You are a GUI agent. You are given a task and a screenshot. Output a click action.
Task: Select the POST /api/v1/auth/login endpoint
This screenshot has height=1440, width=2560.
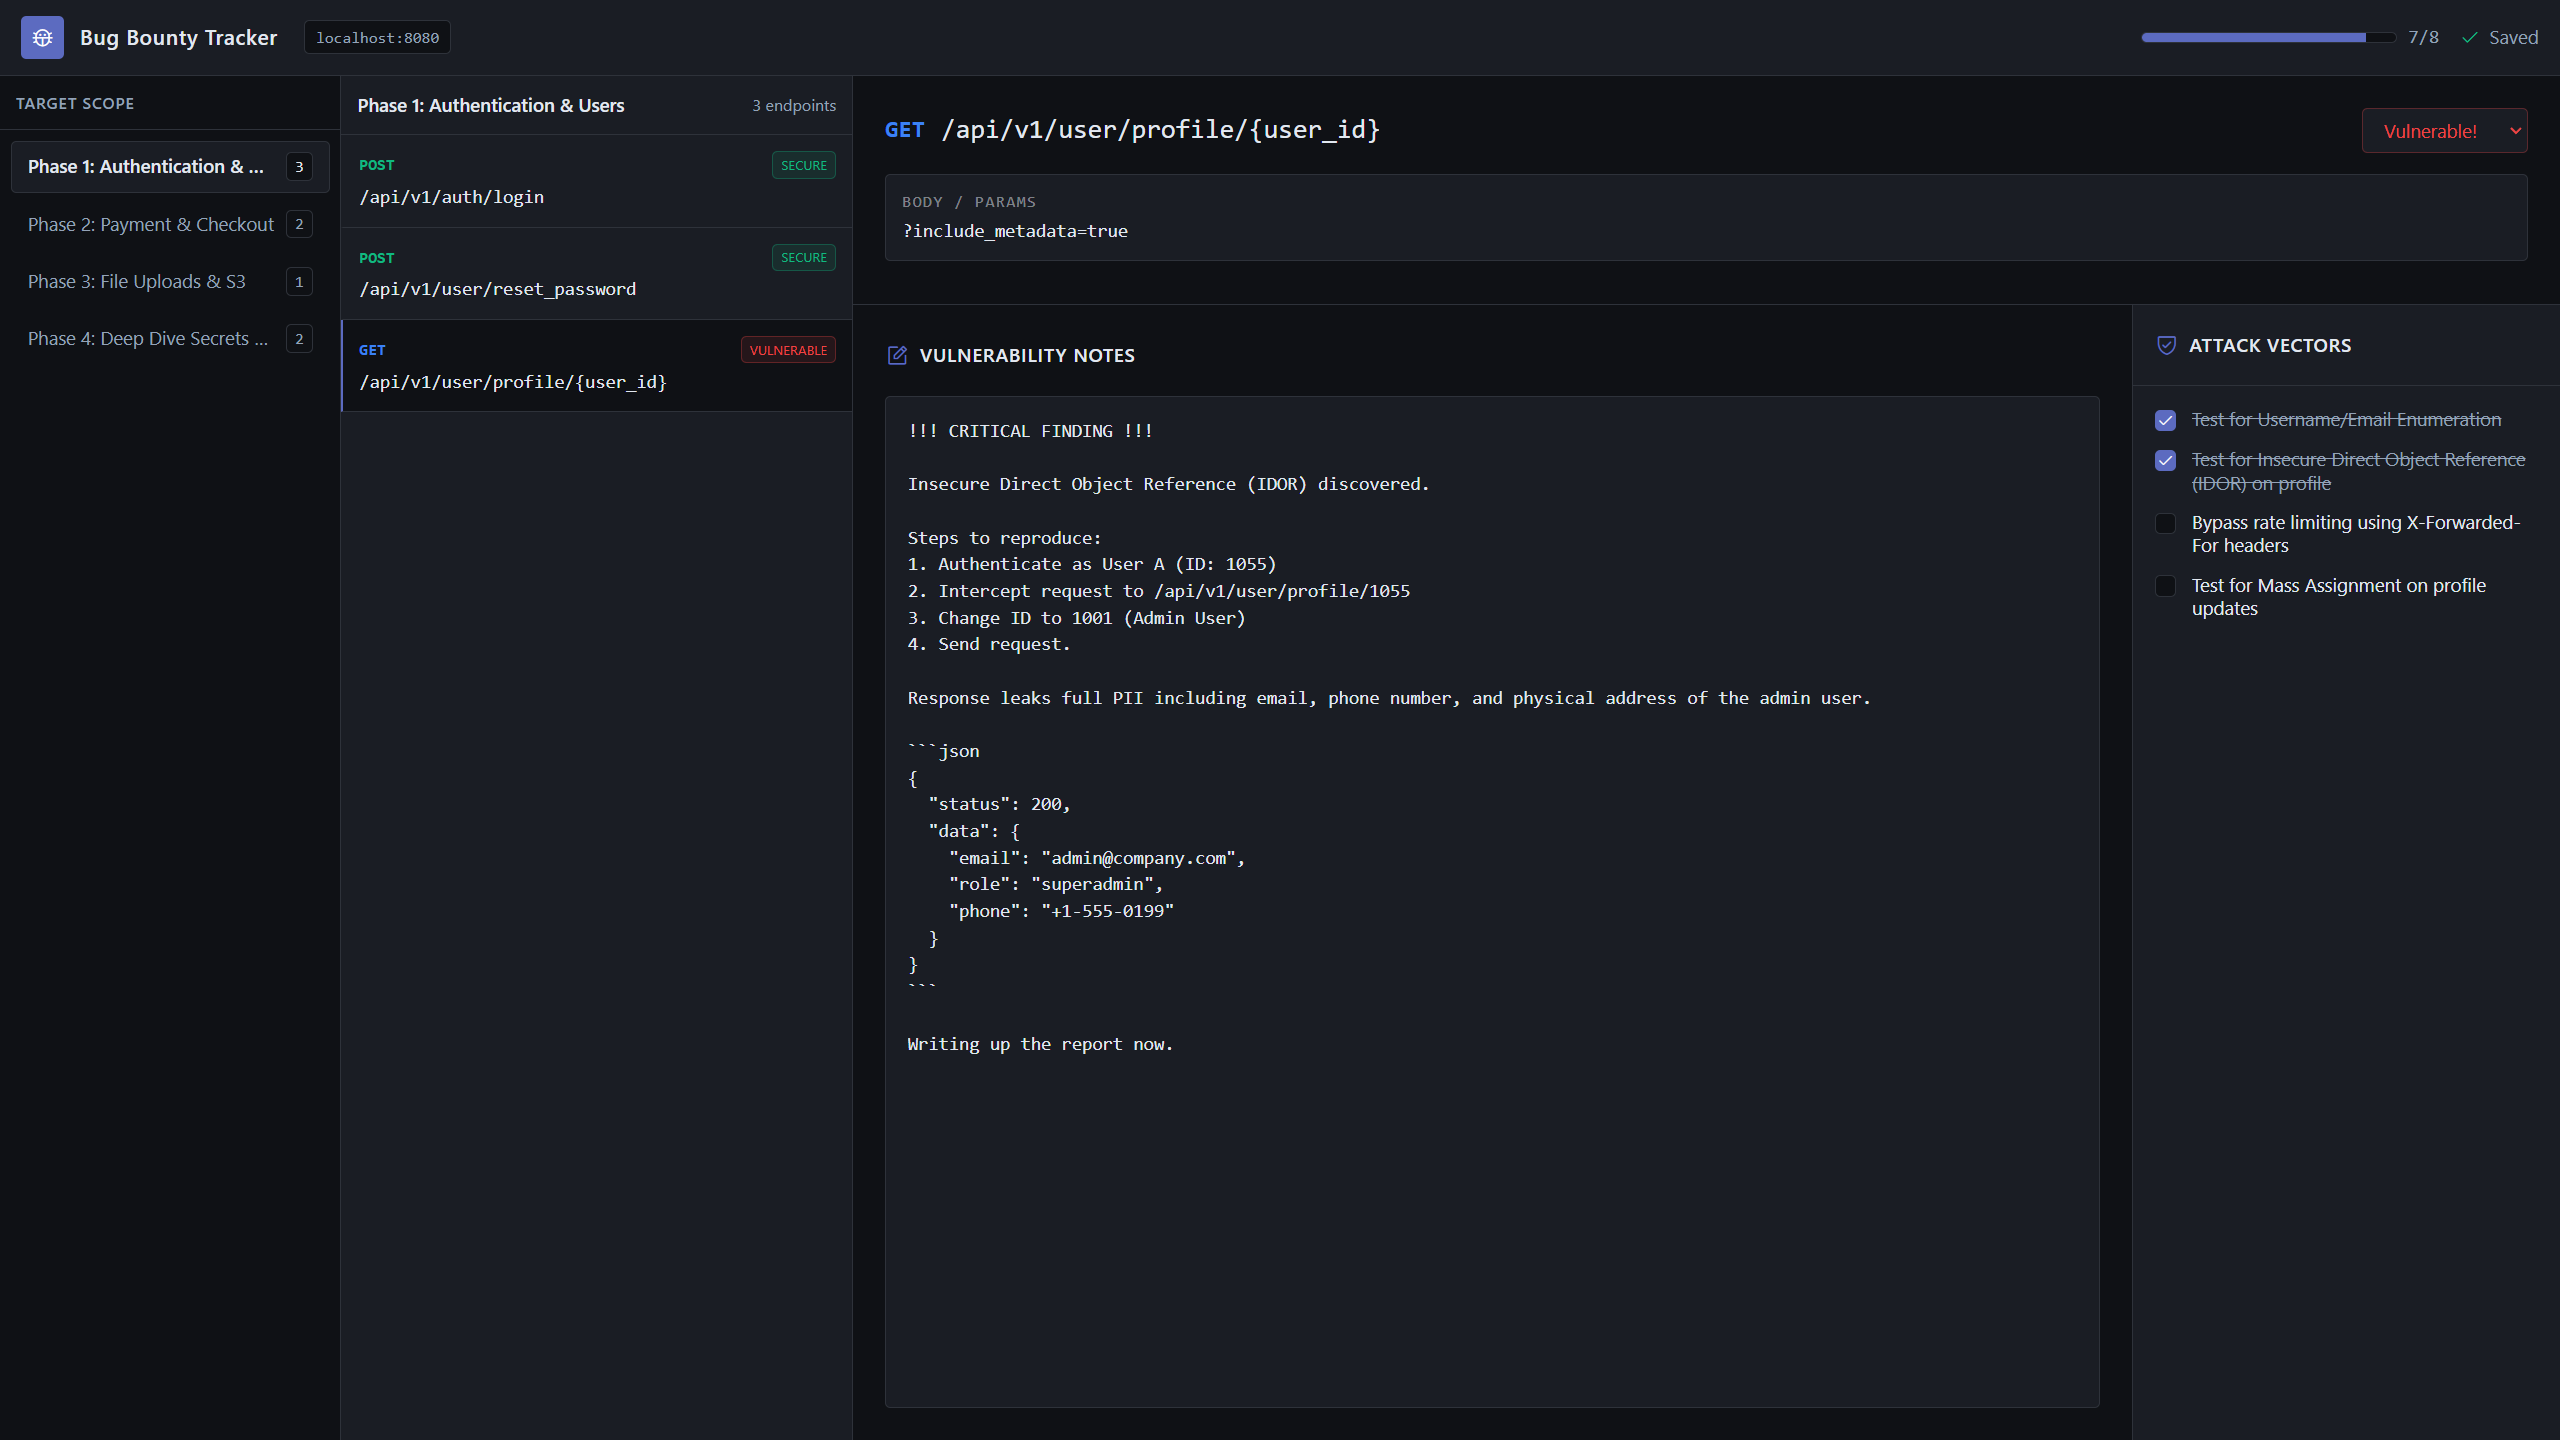pyautogui.click(x=597, y=181)
